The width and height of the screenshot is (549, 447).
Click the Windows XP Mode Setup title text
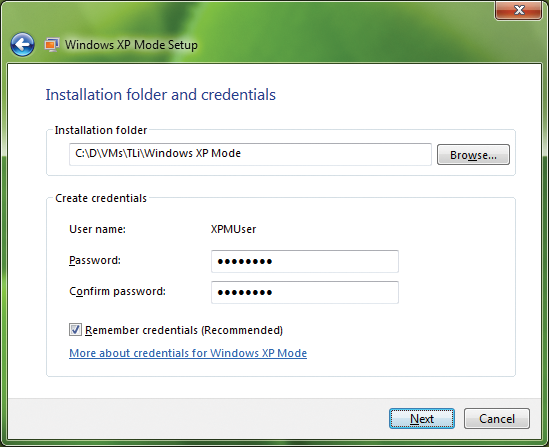(x=131, y=45)
